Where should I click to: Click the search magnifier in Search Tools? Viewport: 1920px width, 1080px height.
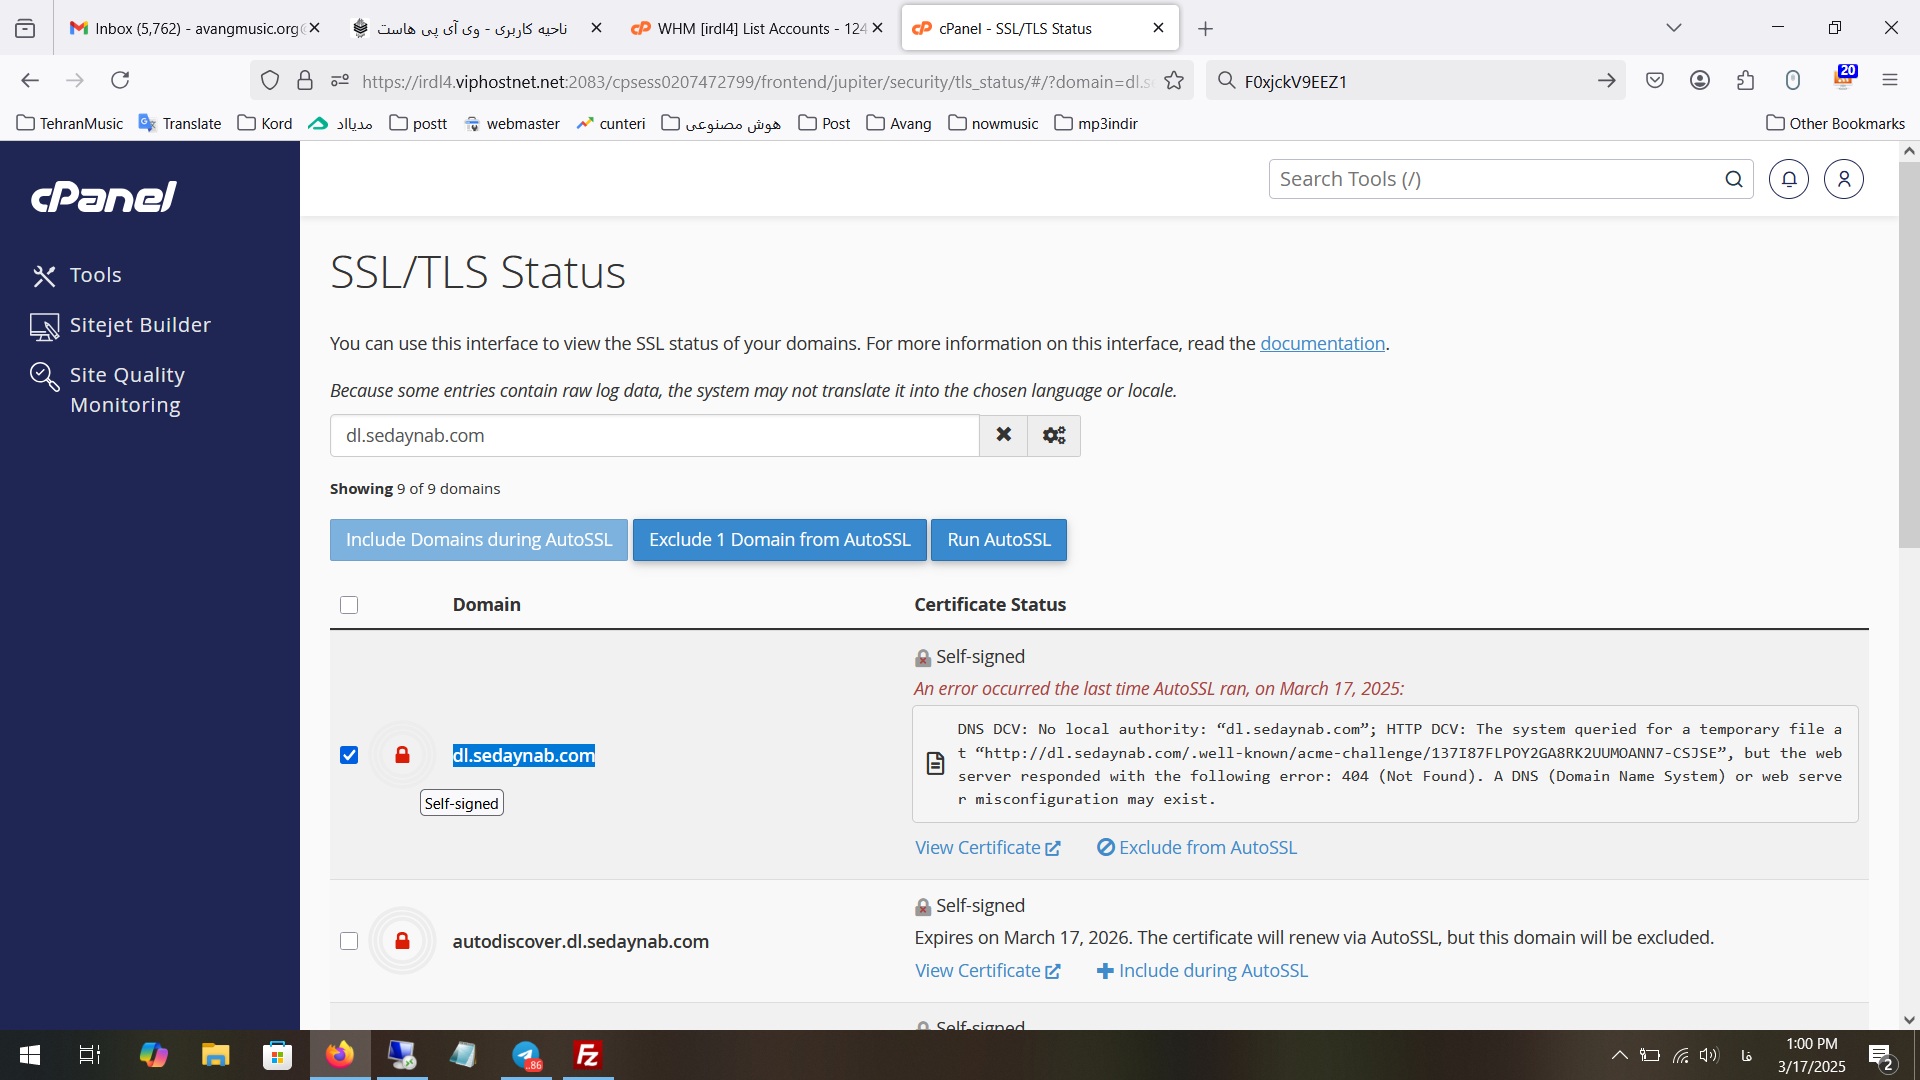pos(1733,179)
